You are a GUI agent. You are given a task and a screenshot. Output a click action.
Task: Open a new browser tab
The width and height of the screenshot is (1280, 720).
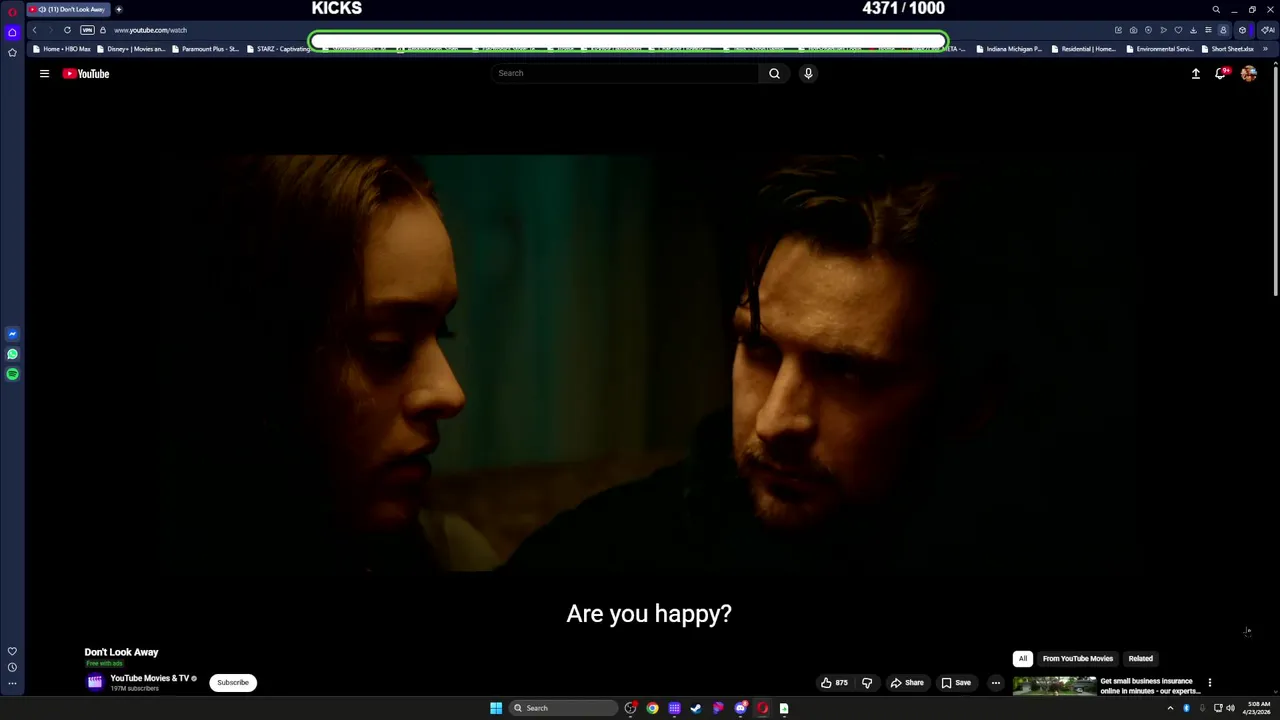pos(119,9)
